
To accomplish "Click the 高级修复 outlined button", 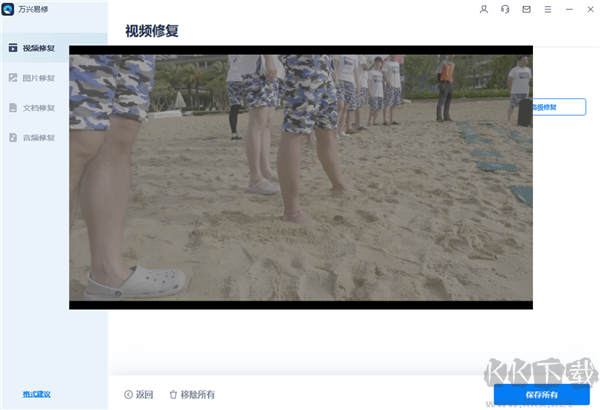I will click(559, 107).
